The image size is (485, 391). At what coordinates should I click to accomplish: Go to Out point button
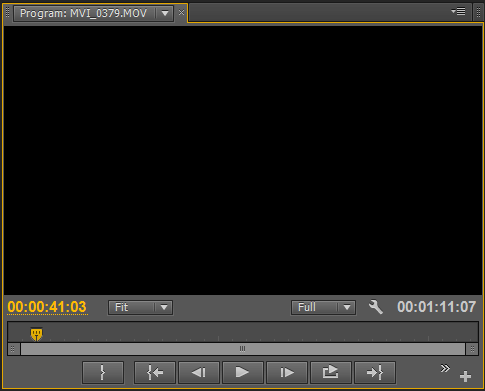click(x=375, y=372)
